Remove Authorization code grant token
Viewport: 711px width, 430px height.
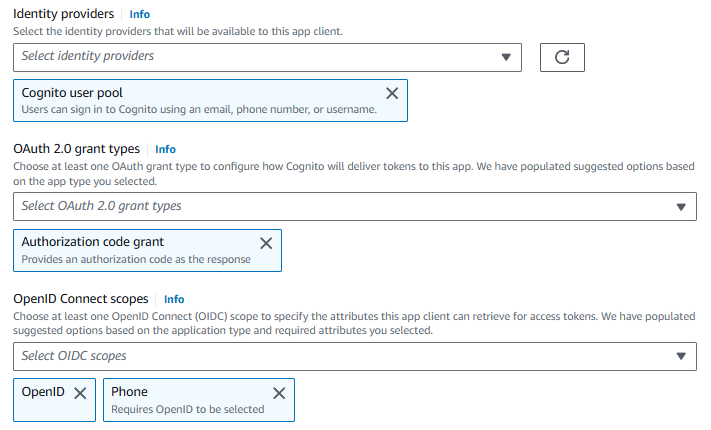click(266, 243)
